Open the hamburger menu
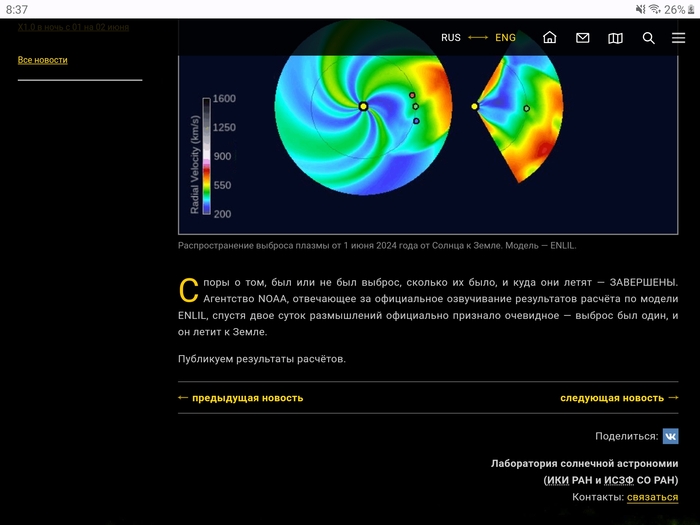 pos(678,38)
